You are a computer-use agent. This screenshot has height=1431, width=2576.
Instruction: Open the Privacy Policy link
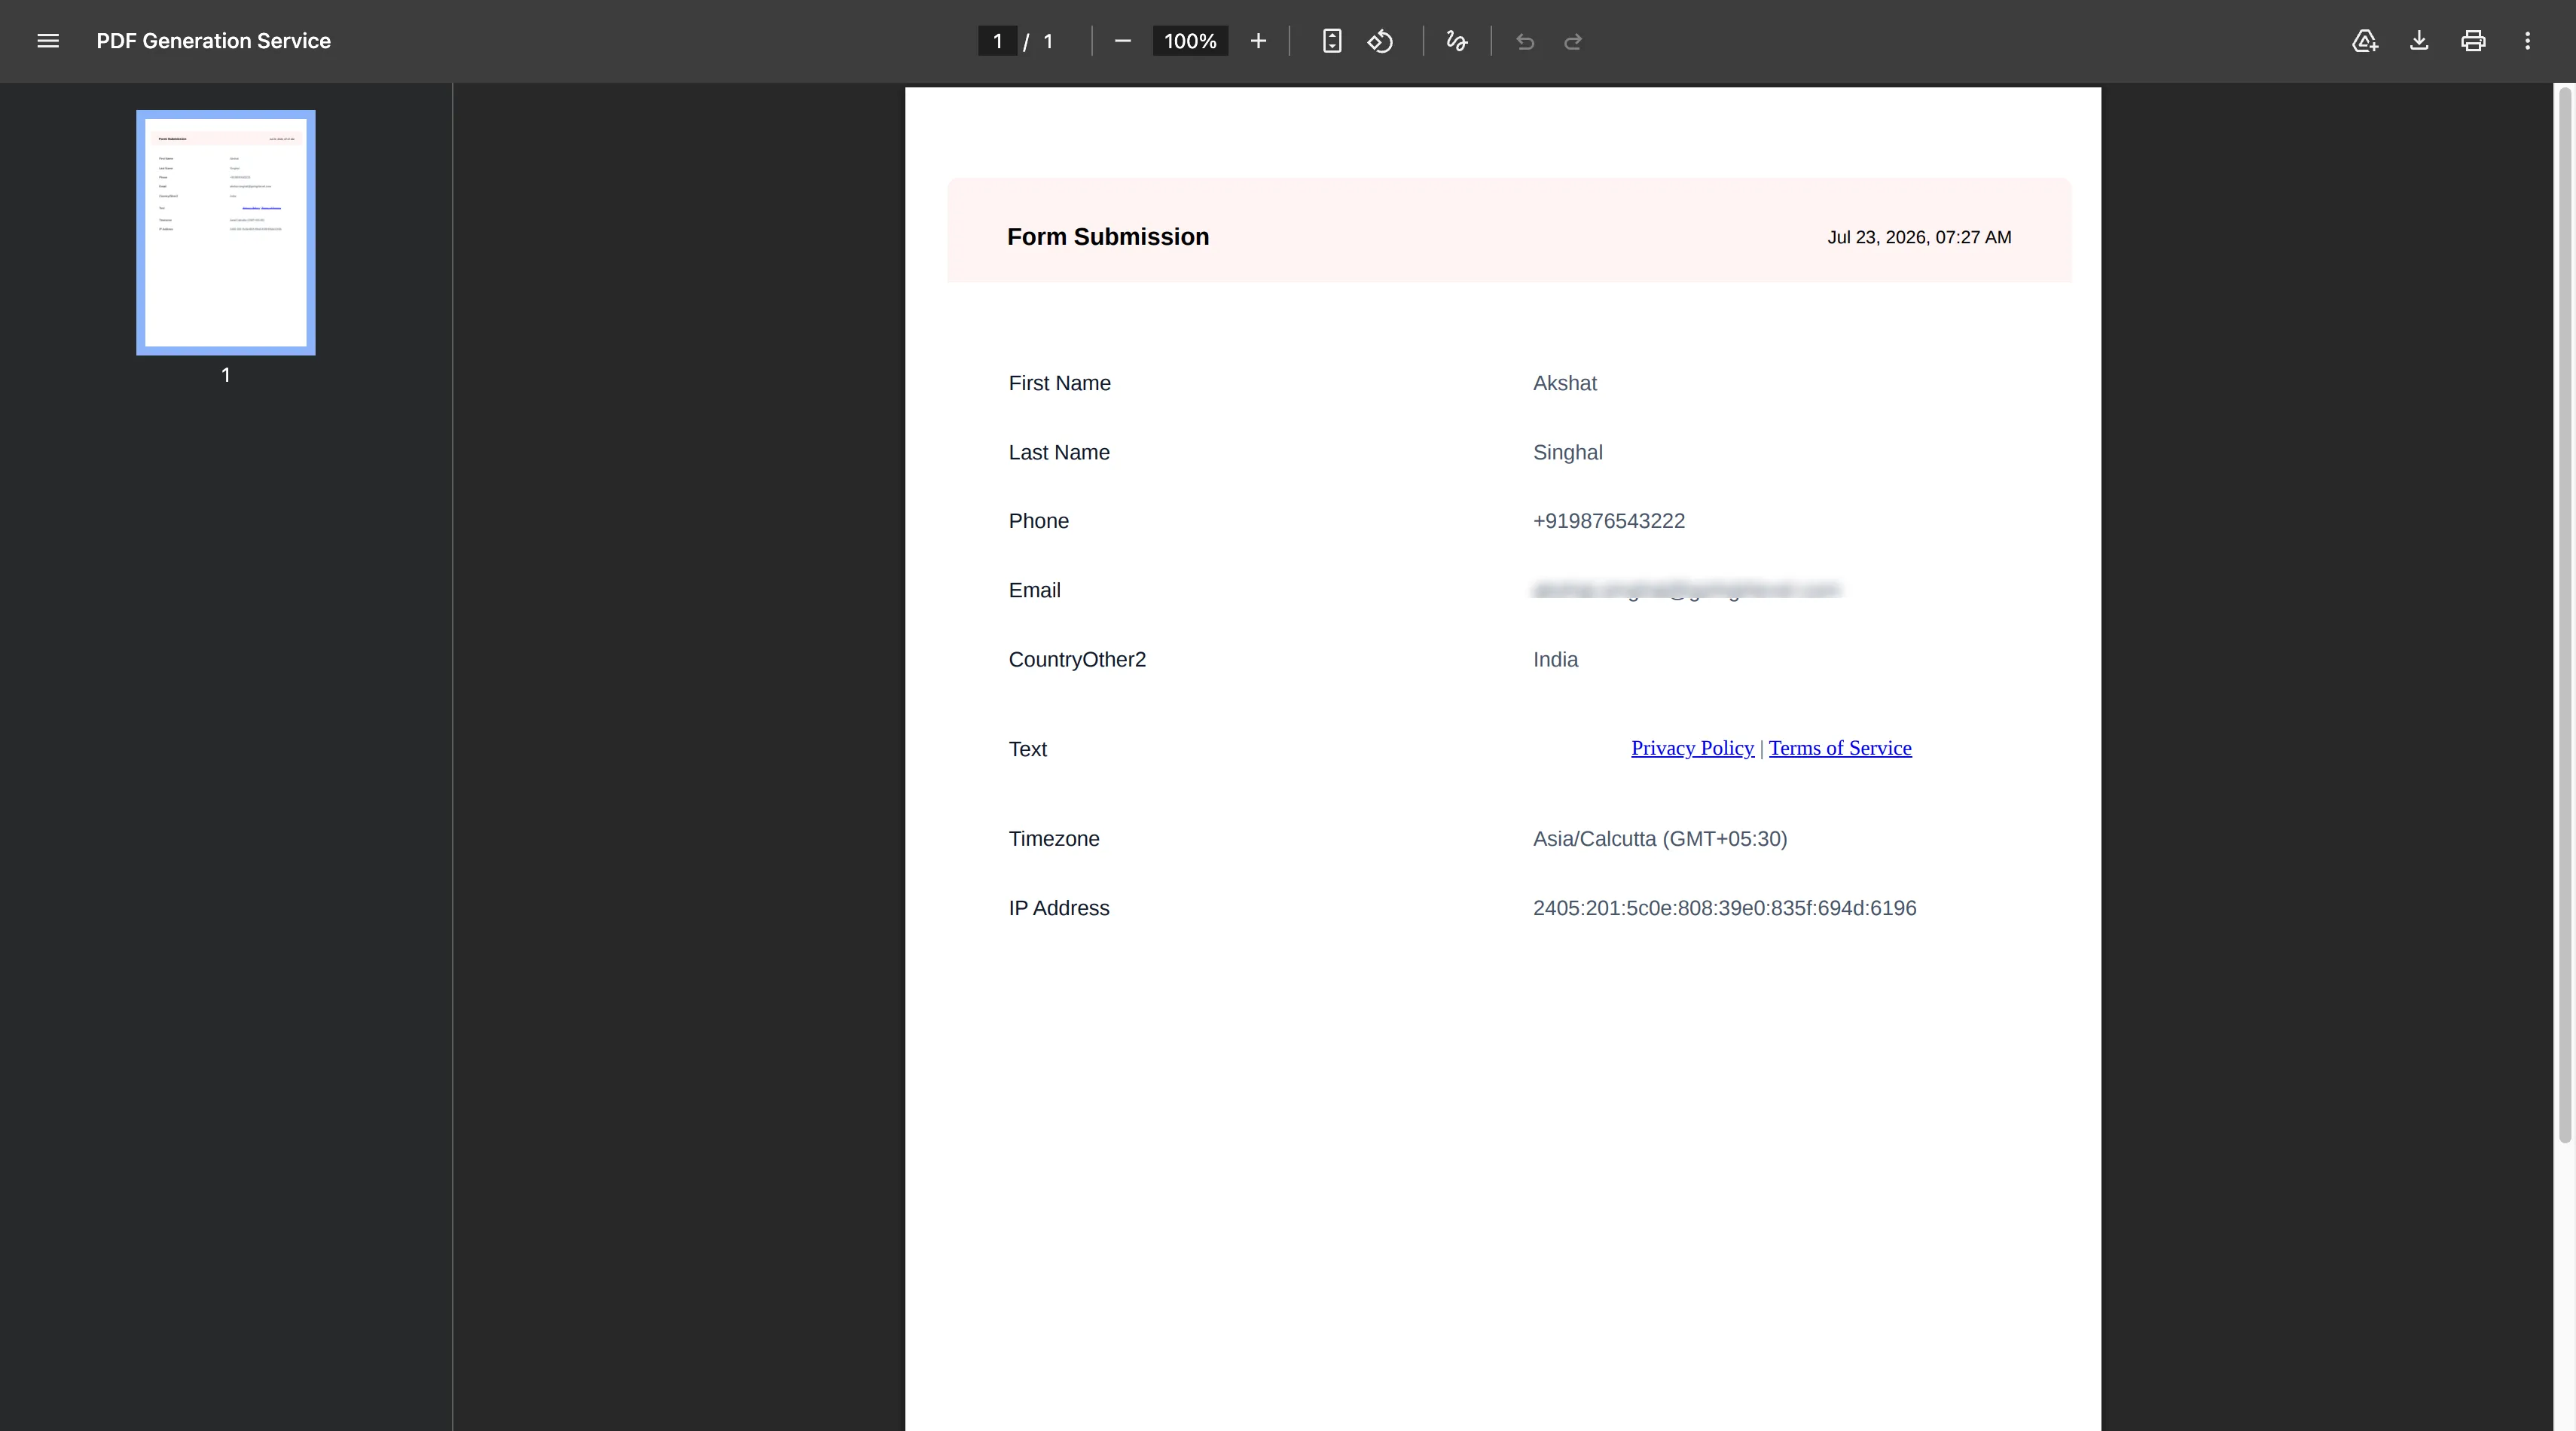pos(1692,748)
